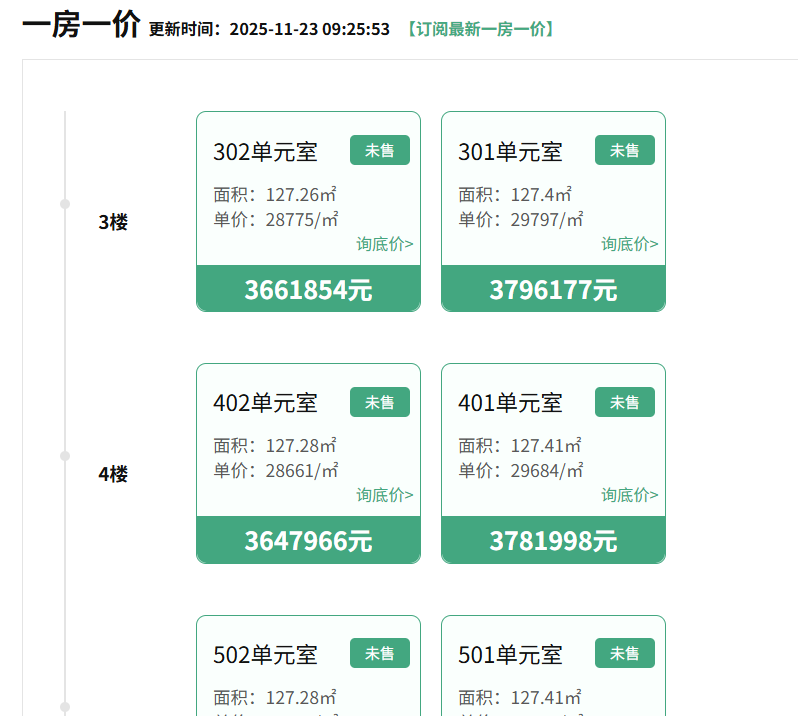Select the 4楼 floor label
The height and width of the screenshot is (716, 798).
tap(113, 474)
